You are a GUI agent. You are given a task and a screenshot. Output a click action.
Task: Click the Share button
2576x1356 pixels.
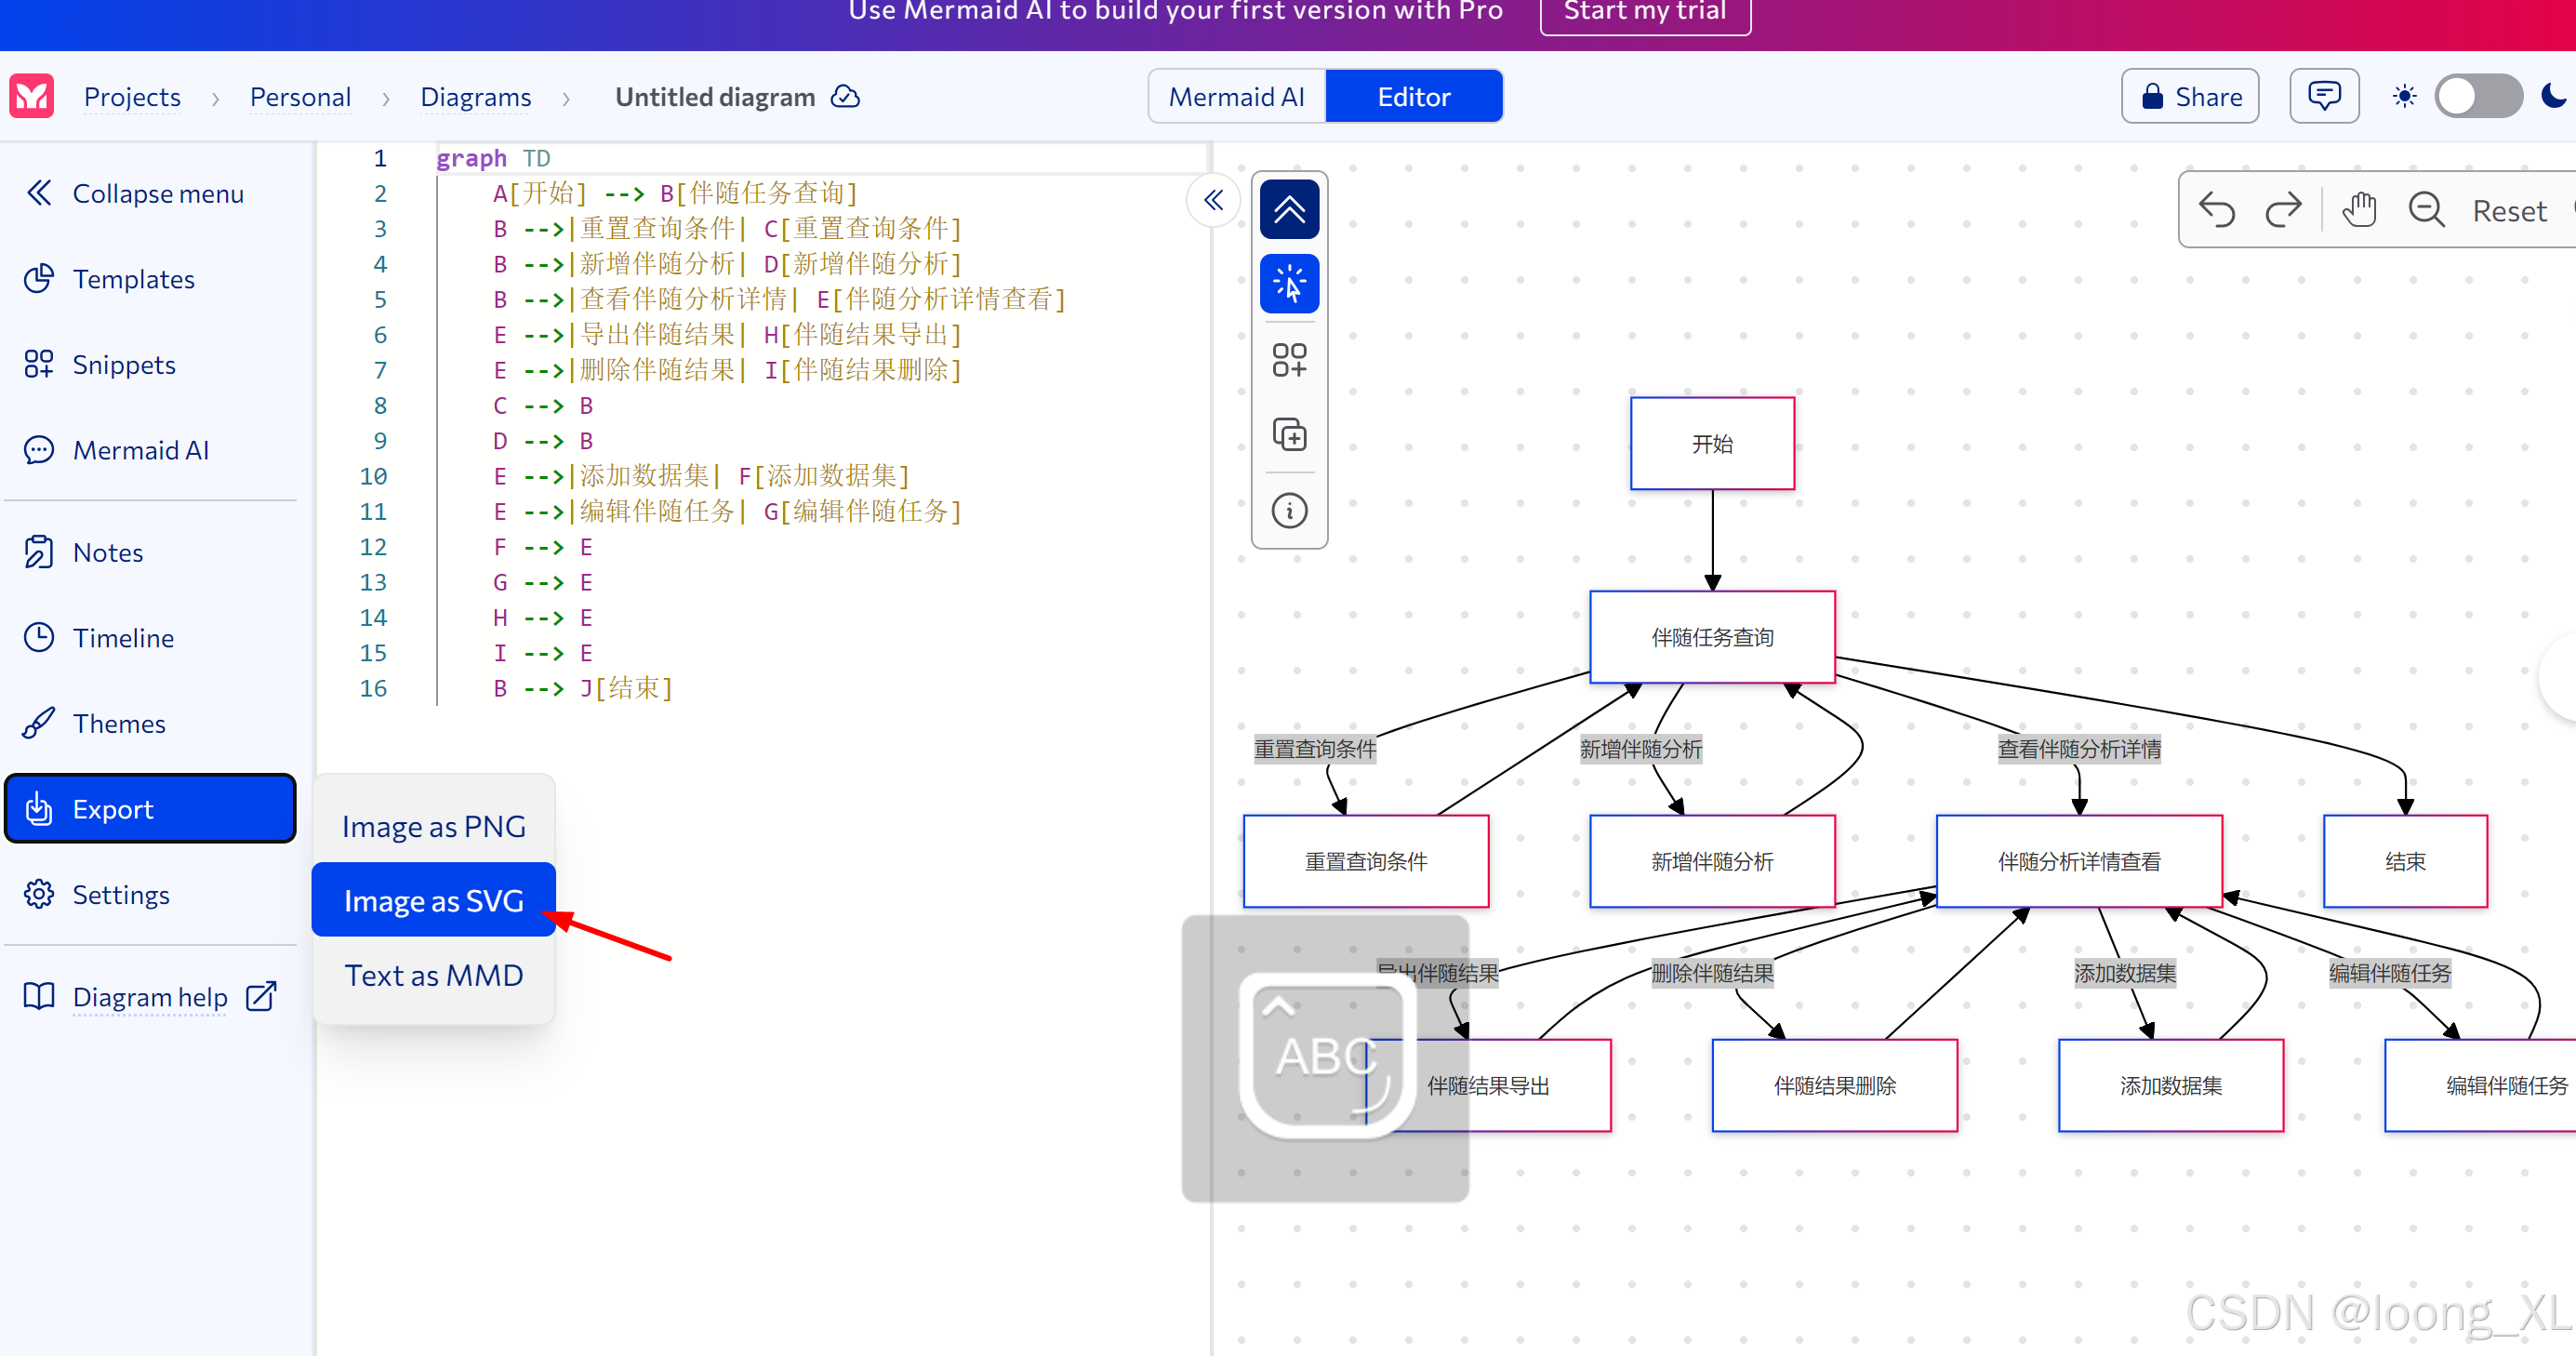pos(2190,97)
